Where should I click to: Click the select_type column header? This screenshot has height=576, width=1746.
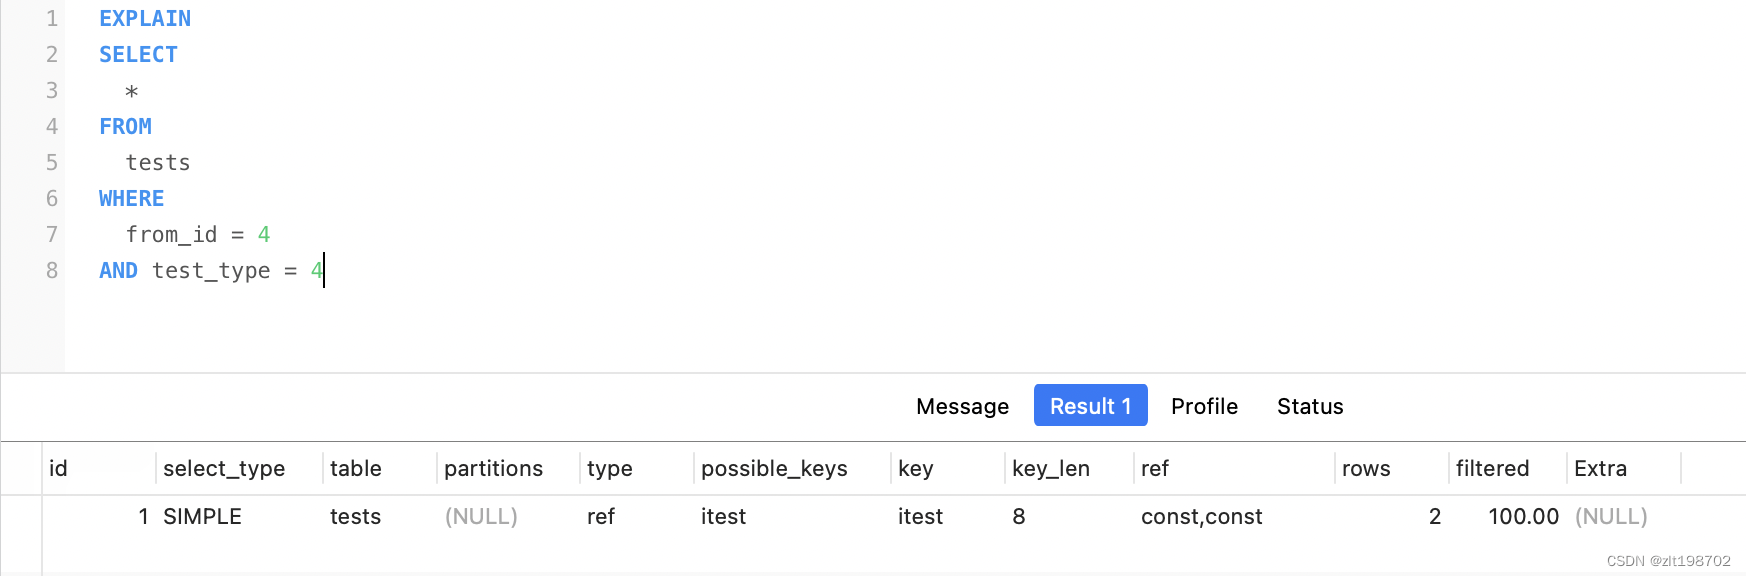coord(224,468)
